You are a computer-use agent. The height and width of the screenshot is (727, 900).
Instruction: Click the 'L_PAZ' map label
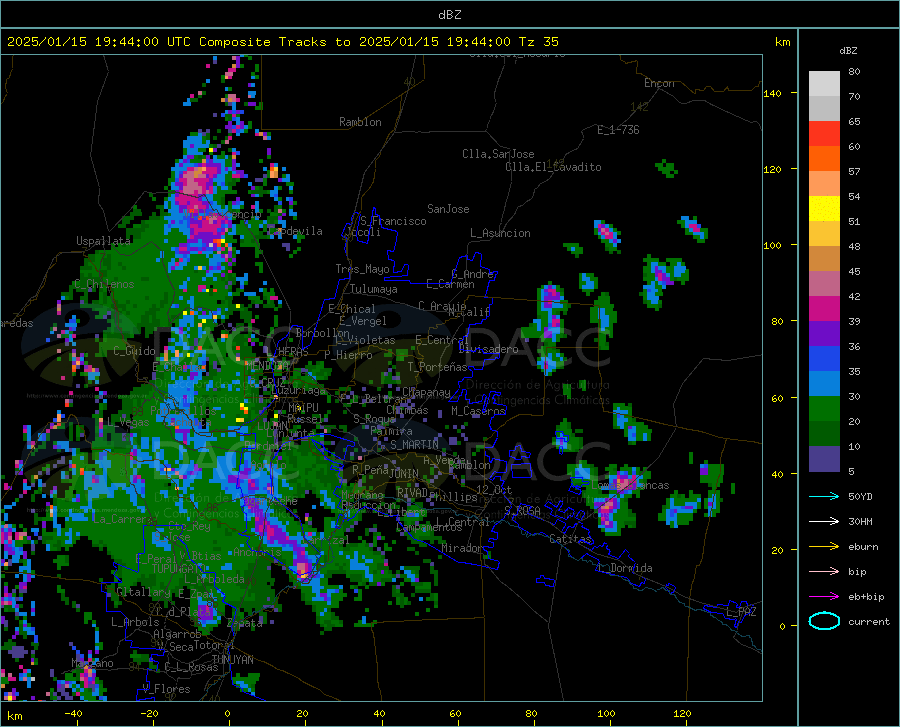pos(741,612)
